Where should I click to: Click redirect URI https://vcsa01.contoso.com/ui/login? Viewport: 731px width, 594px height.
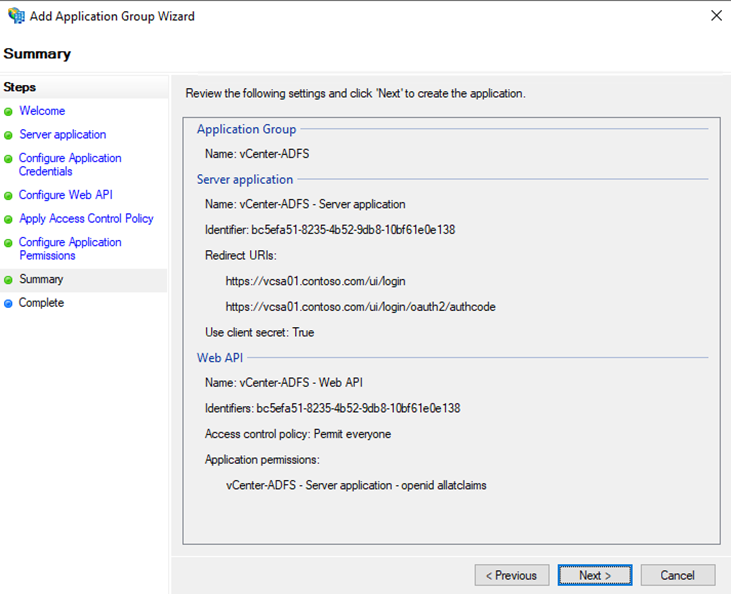click(316, 281)
